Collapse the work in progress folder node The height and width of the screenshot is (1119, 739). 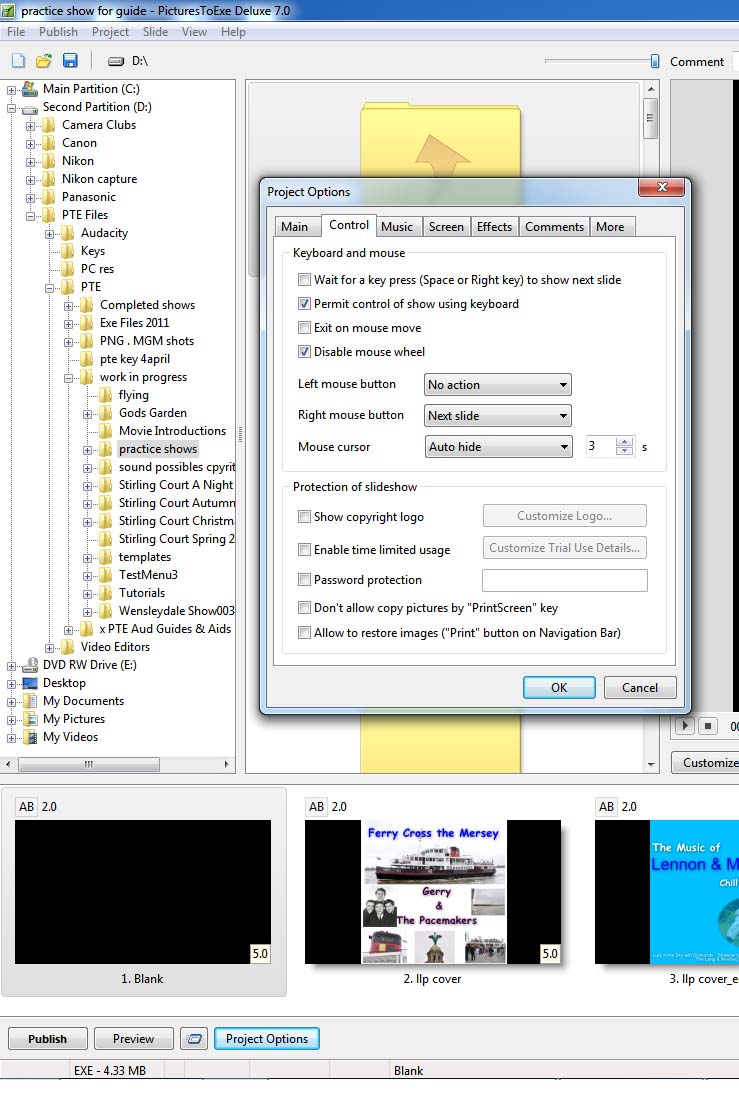(68, 378)
